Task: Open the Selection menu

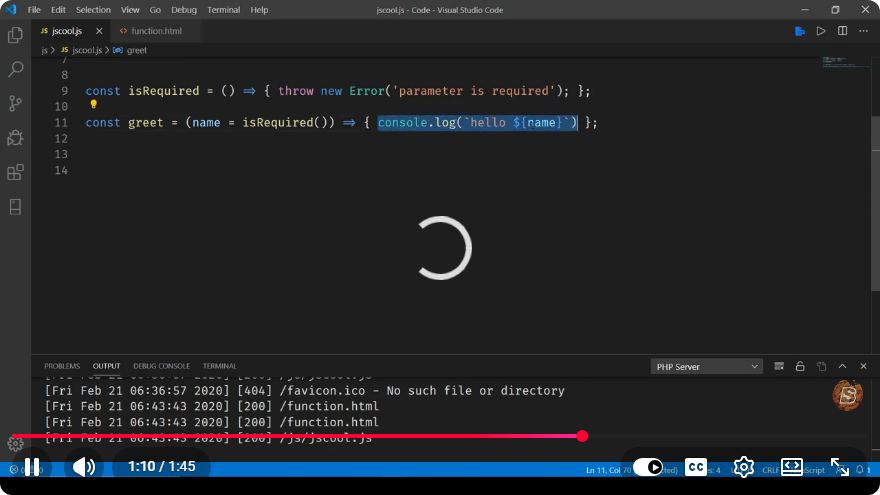Action: click(93, 10)
